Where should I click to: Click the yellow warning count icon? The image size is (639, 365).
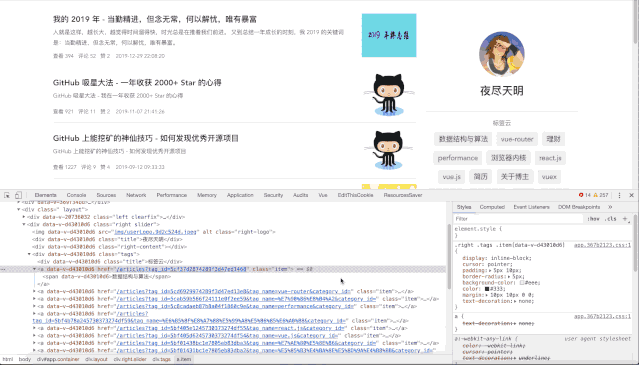(595, 195)
